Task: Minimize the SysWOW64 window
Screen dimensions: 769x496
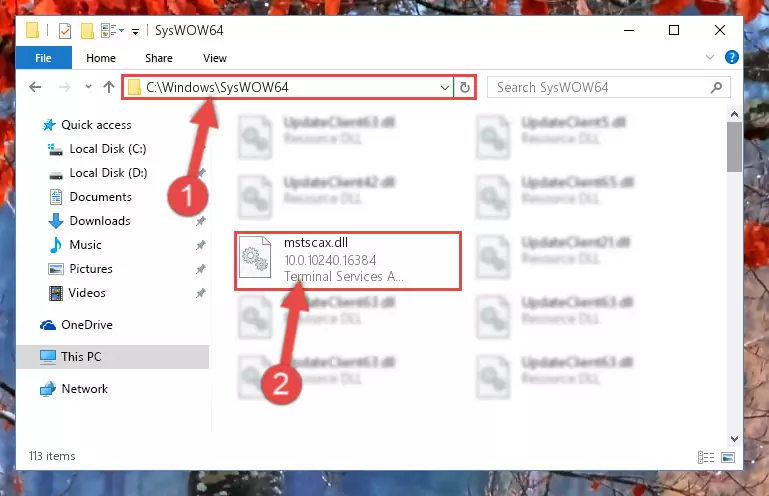Action: 629,30
